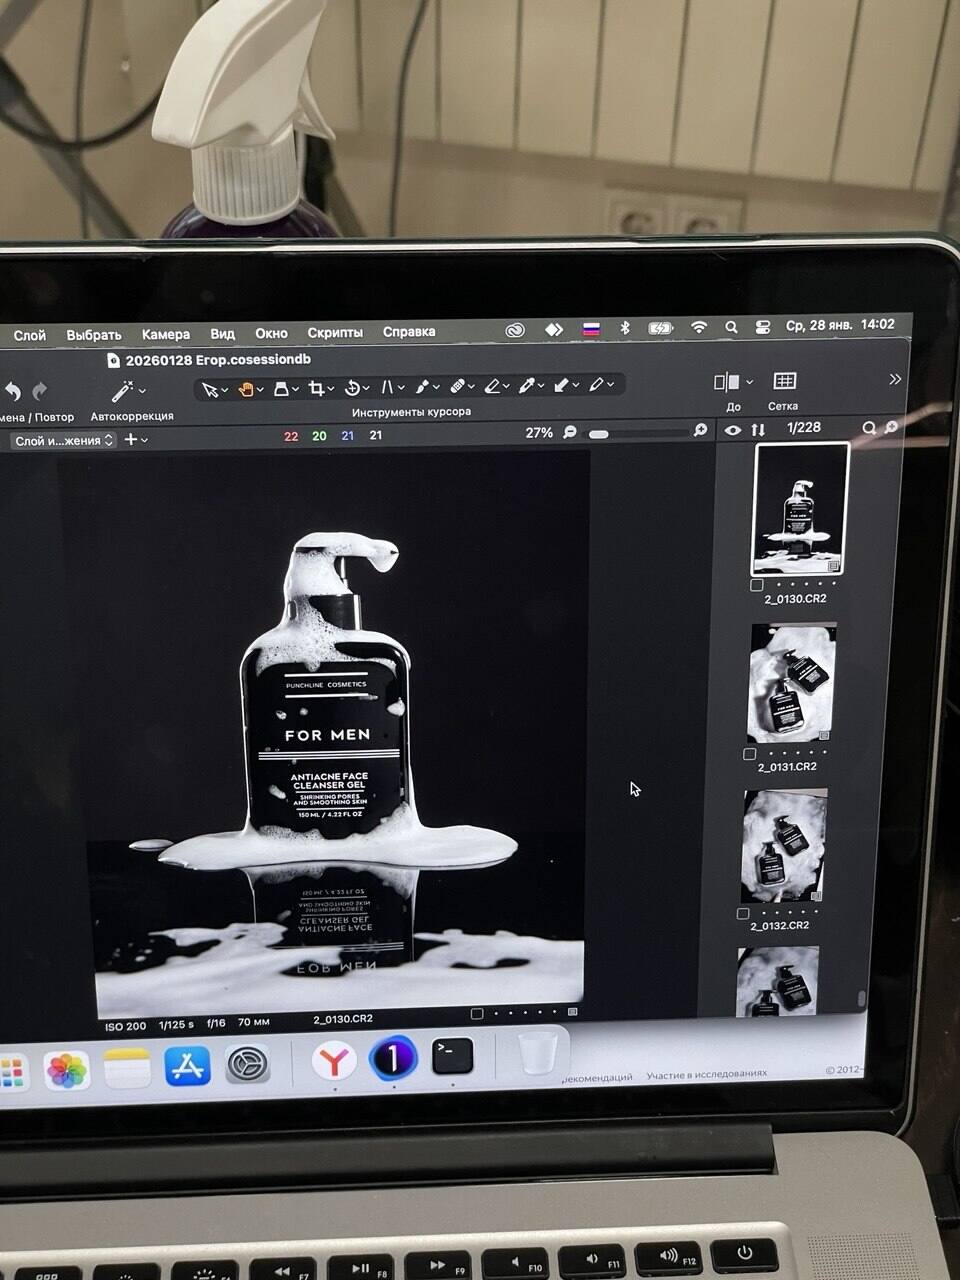
Task: Click the '27%' zoom percentage value
Action: 539,433
